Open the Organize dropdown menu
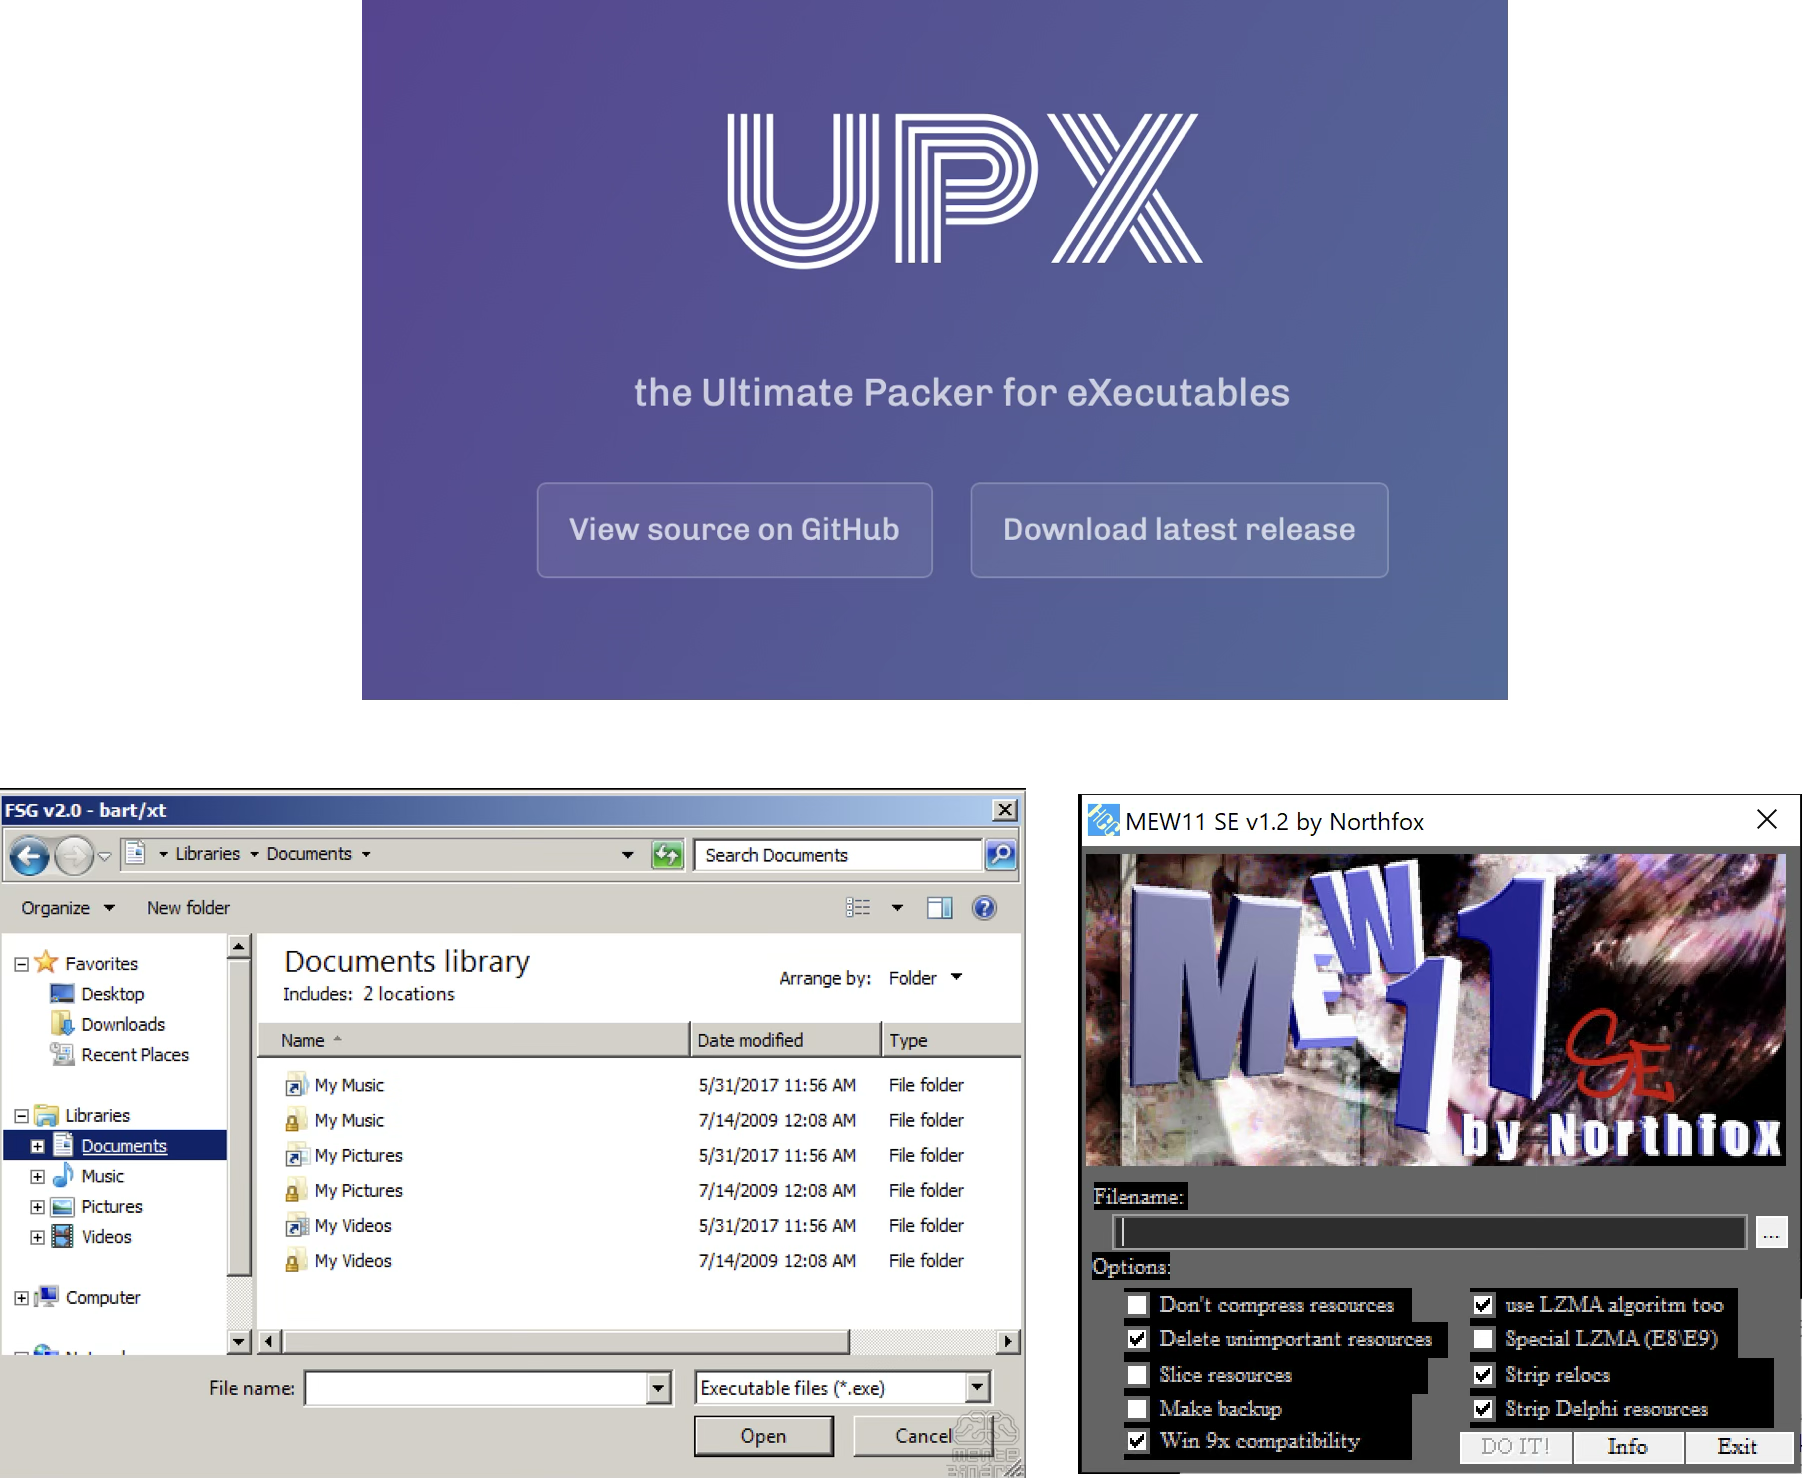 click(x=68, y=908)
